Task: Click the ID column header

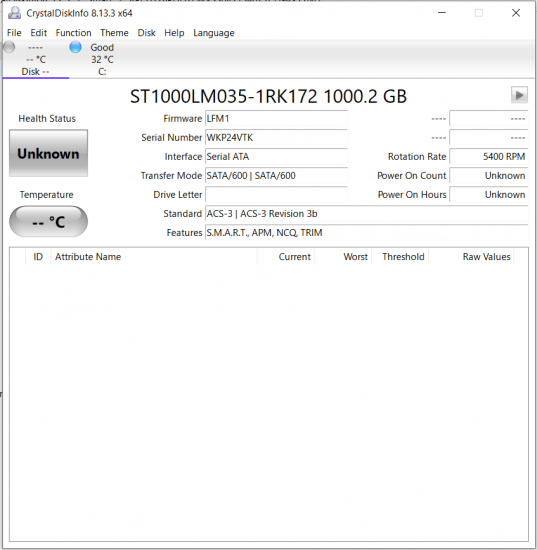Action: 38,257
